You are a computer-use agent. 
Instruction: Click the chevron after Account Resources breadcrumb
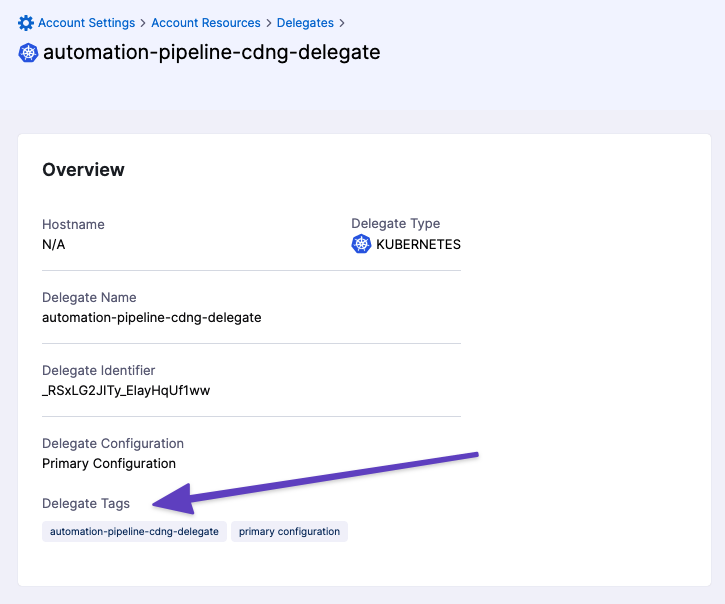coord(269,23)
